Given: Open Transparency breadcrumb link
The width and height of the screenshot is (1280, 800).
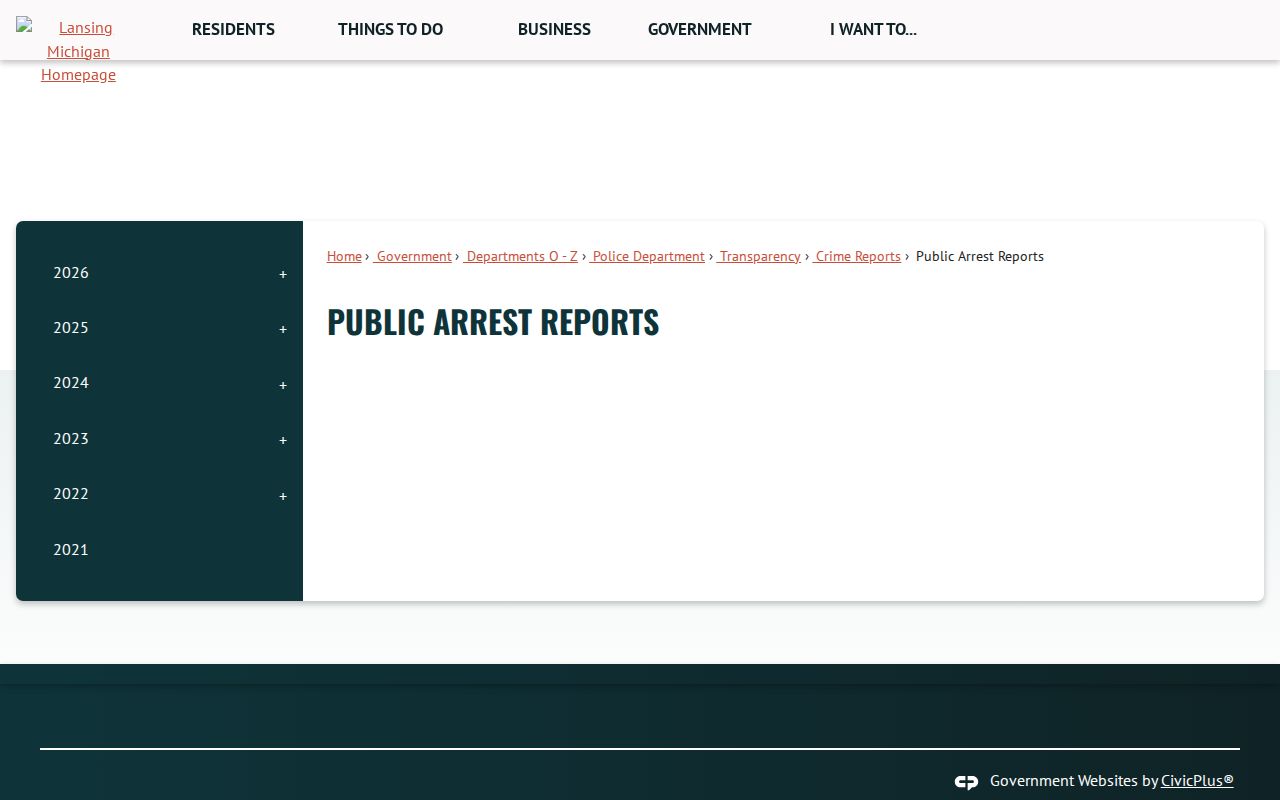Looking at the screenshot, I should click(758, 256).
